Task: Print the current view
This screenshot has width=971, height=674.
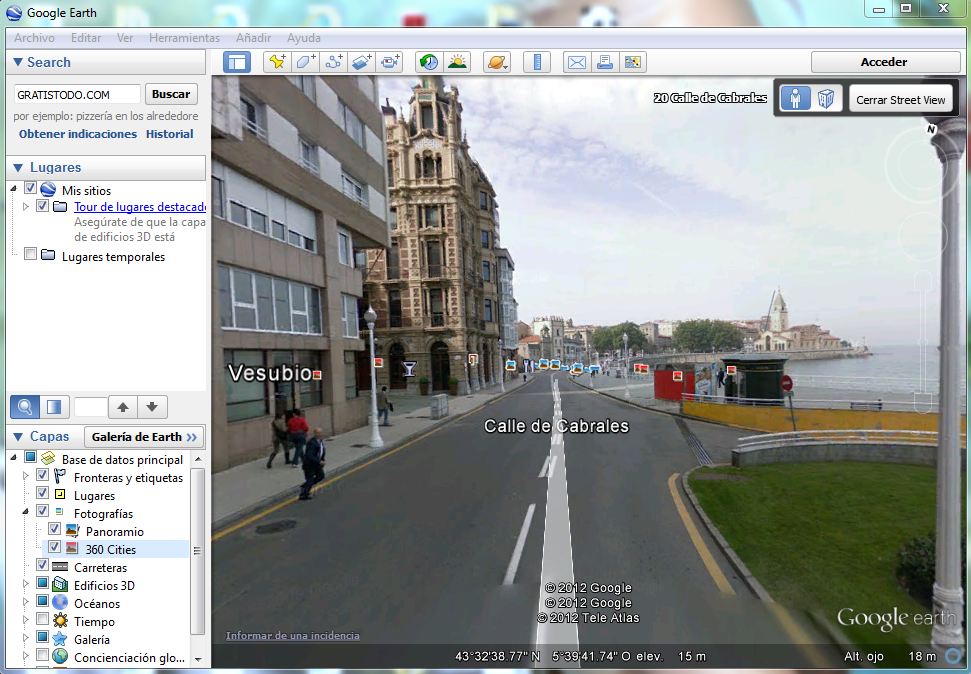Action: coord(604,62)
